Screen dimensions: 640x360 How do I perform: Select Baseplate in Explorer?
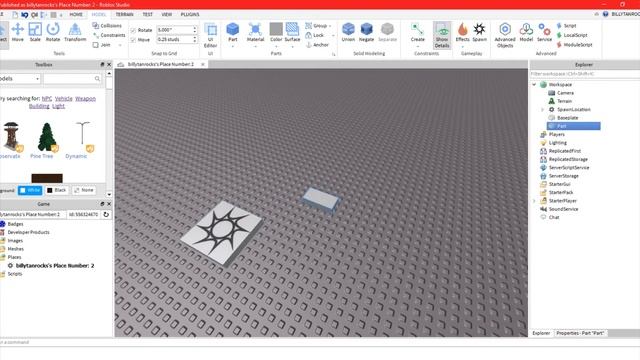coord(567,118)
